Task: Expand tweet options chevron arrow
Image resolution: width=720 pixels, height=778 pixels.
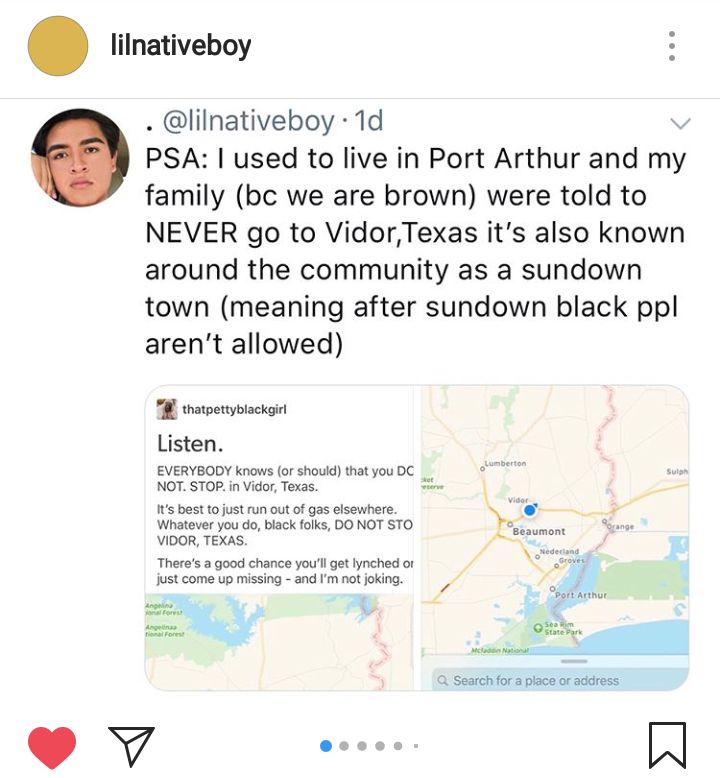Action: [x=680, y=123]
